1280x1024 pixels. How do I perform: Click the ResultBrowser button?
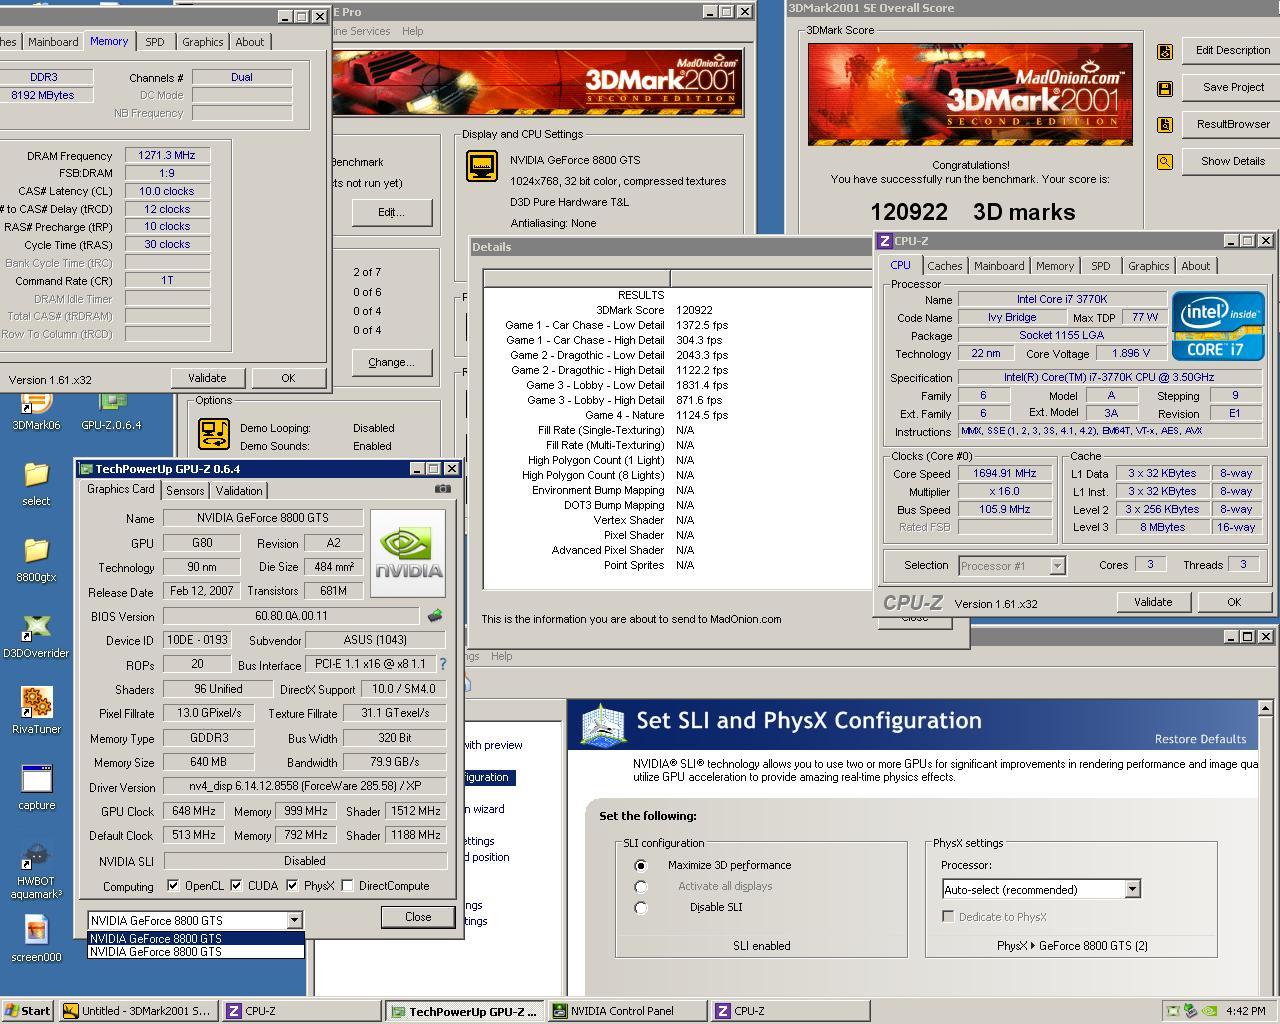coord(1233,124)
